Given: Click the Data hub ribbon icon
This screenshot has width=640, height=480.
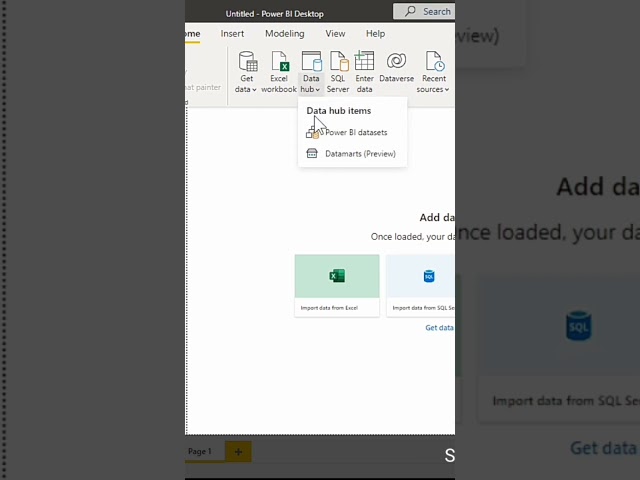Looking at the screenshot, I should coord(311,61).
